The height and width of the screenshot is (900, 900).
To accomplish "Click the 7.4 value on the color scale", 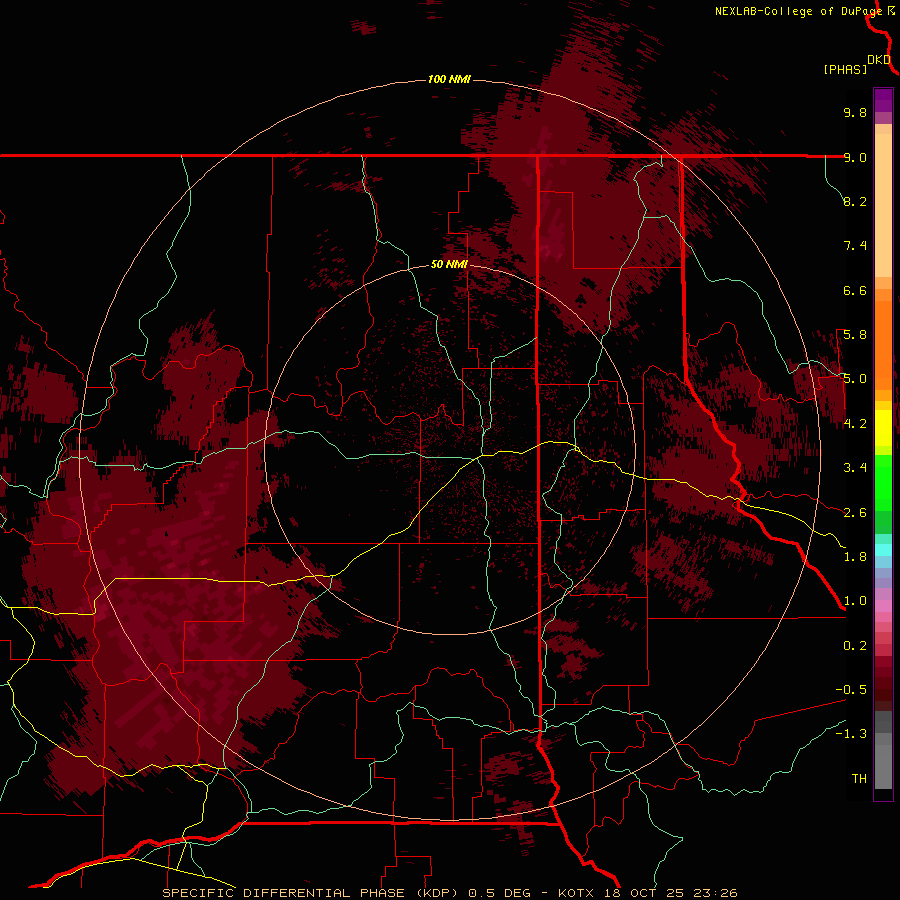I will pyautogui.click(x=855, y=246).
